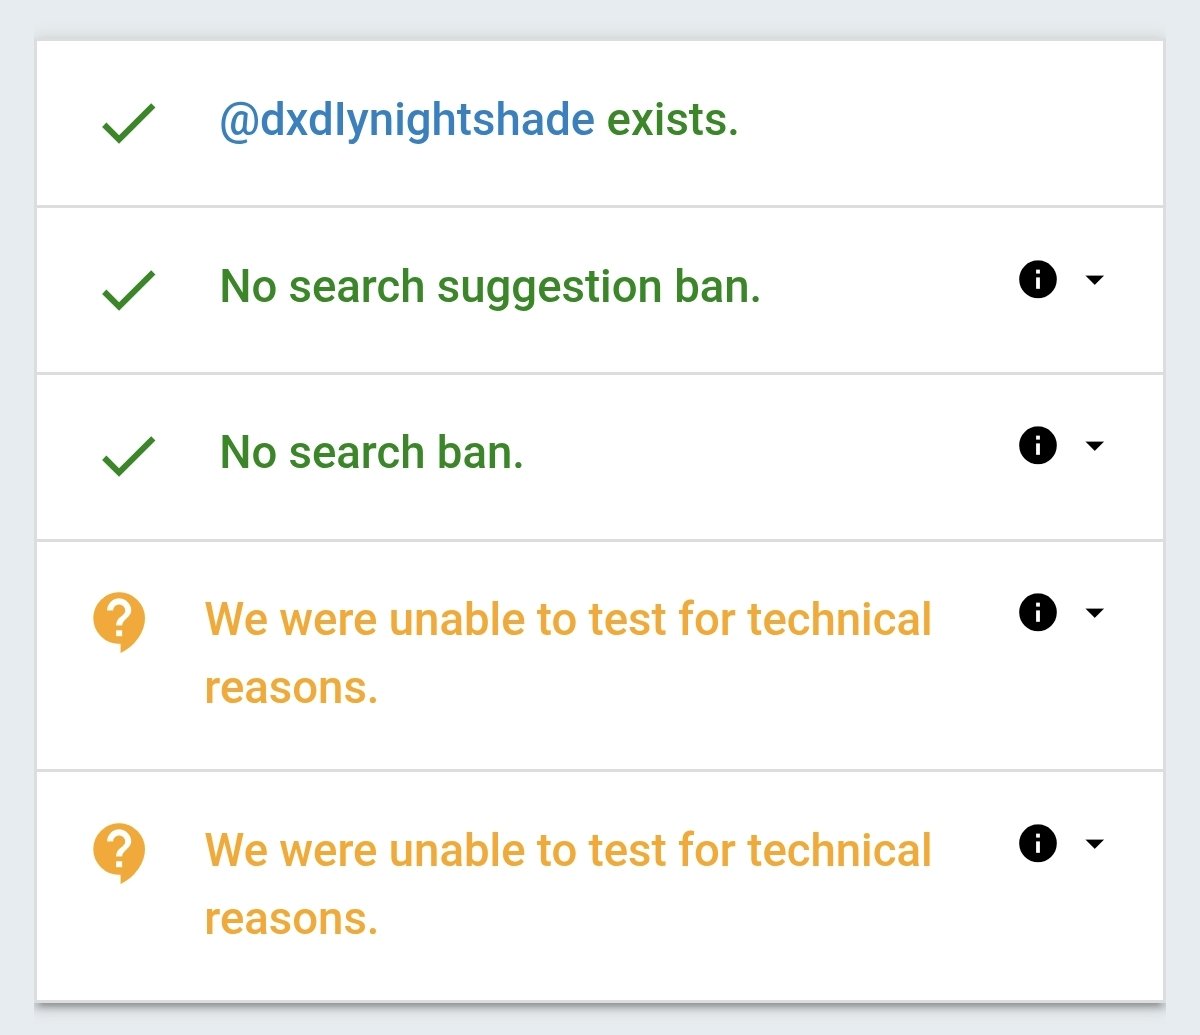Expand the first "unable to test" row arrow
Viewport: 1200px width, 1035px height.
(x=1095, y=612)
